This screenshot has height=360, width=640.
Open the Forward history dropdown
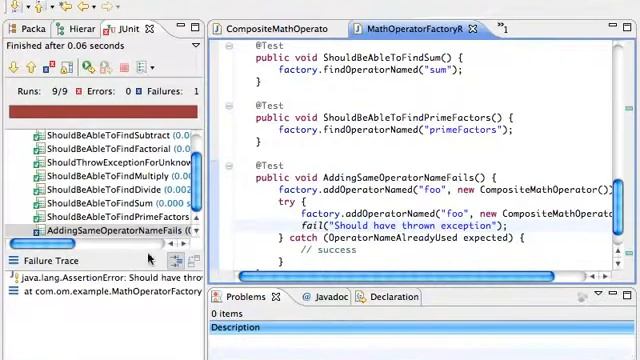pyautogui.click(x=118, y=7)
